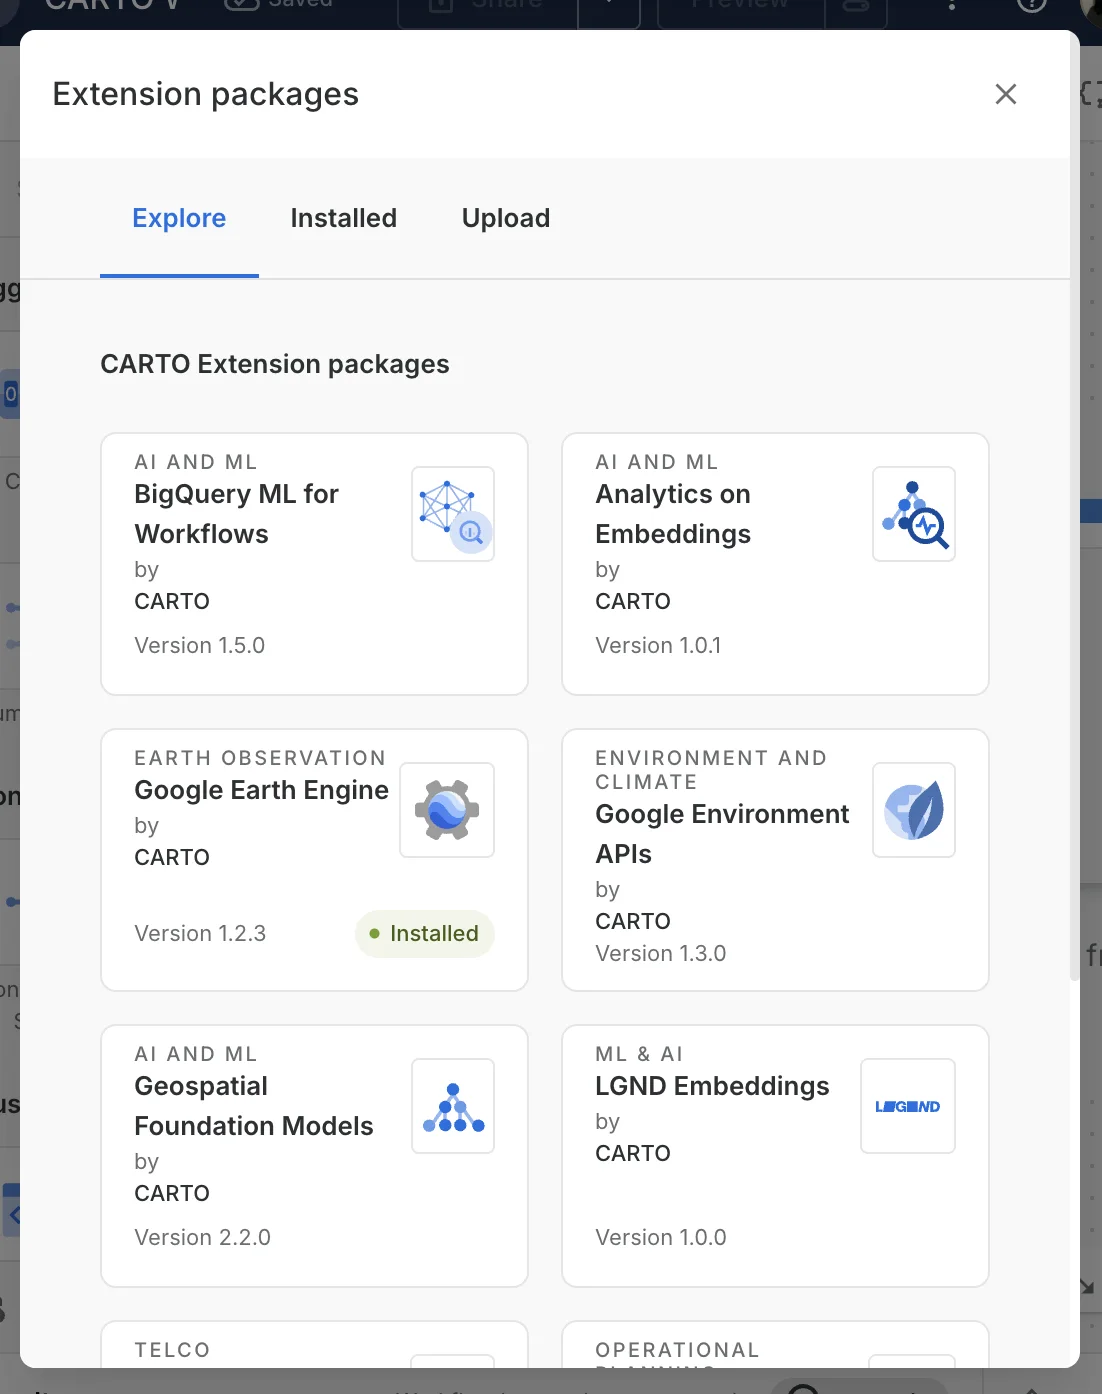This screenshot has width=1102, height=1394.
Task: Go to the Upload tab
Action: coord(506,218)
